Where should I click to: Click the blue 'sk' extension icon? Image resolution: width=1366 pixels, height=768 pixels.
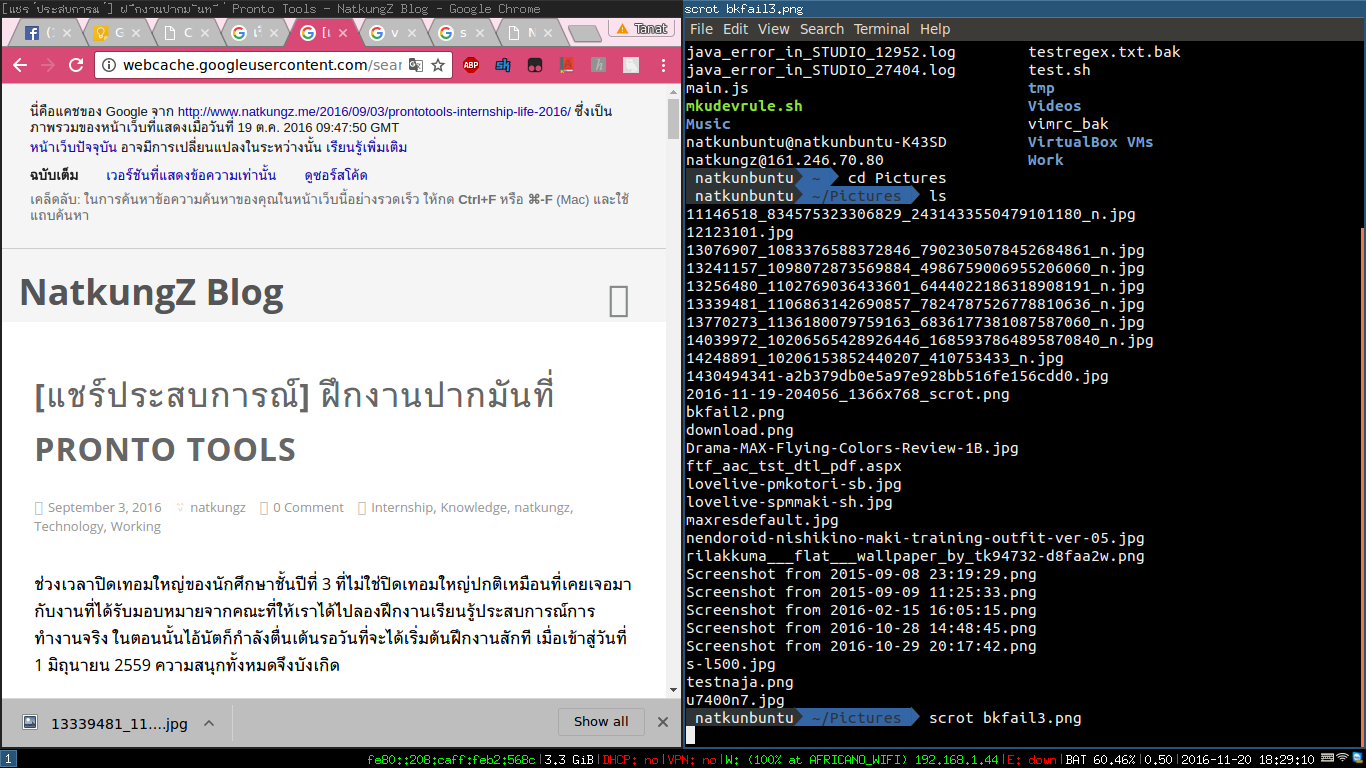502,66
